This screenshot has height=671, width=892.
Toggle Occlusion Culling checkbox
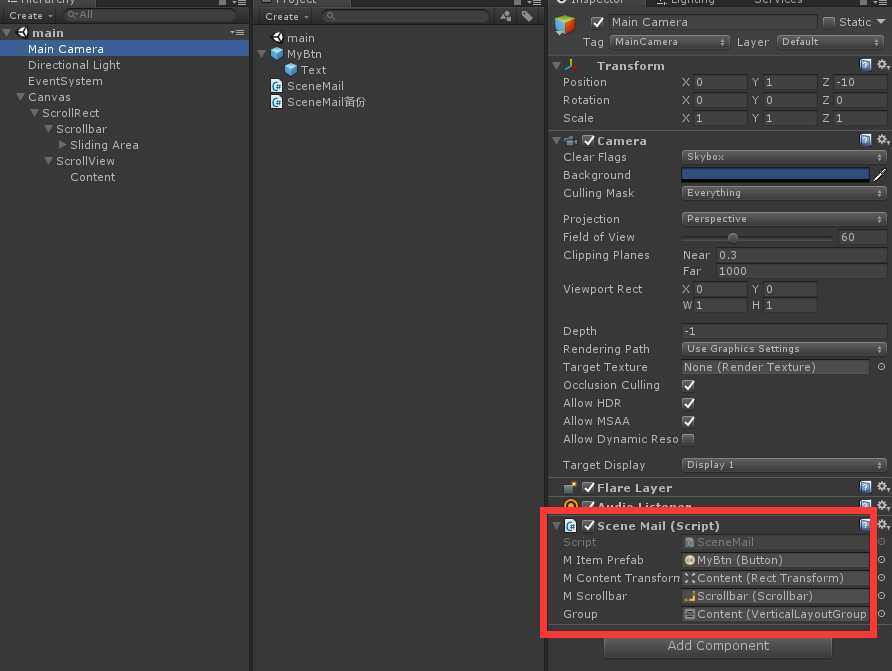(688, 385)
